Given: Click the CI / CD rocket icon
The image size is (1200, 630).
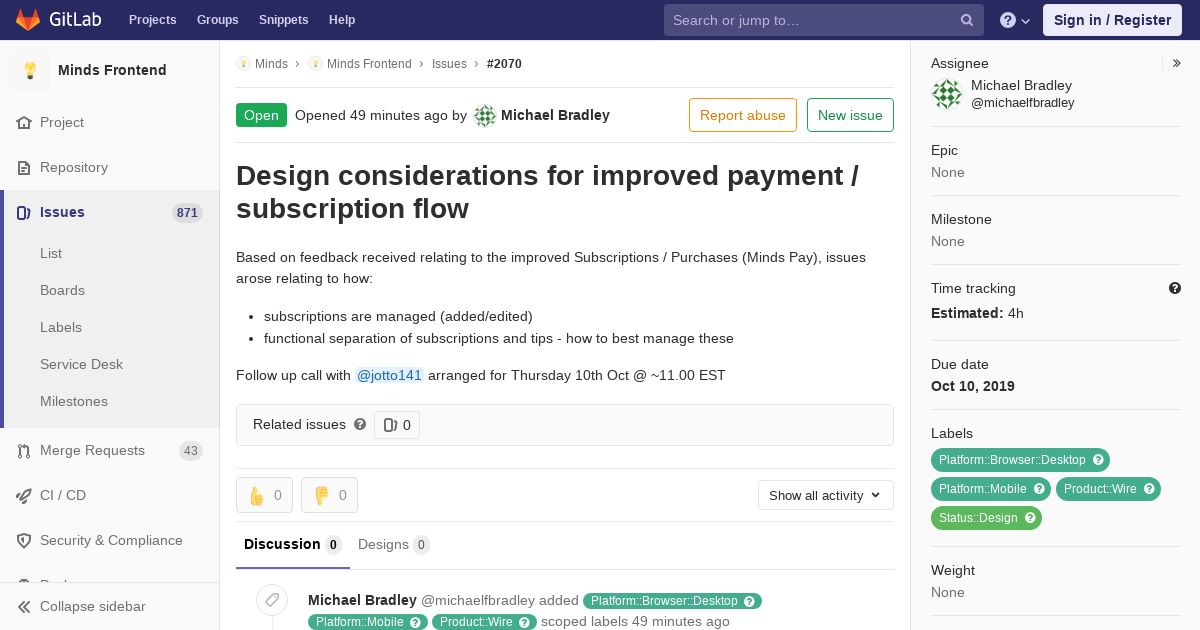Looking at the screenshot, I should click(x=24, y=495).
